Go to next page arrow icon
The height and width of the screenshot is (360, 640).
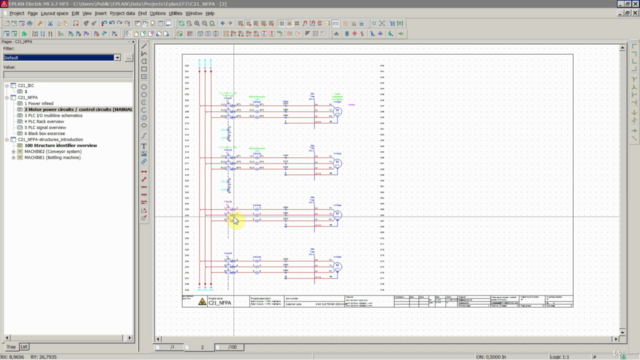coord(230,24)
